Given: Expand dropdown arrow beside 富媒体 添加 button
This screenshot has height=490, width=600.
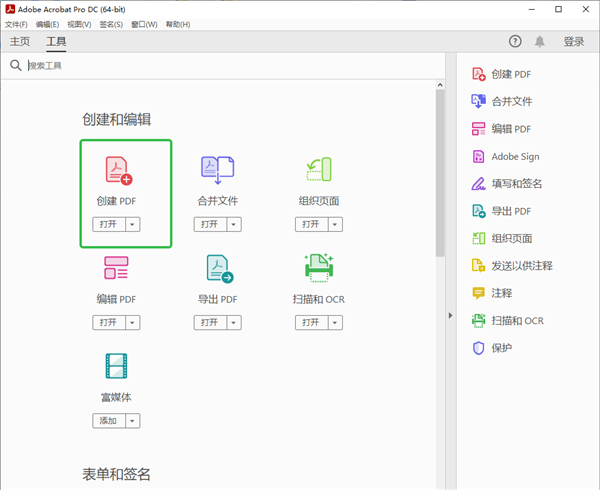Looking at the screenshot, I should point(132,421).
